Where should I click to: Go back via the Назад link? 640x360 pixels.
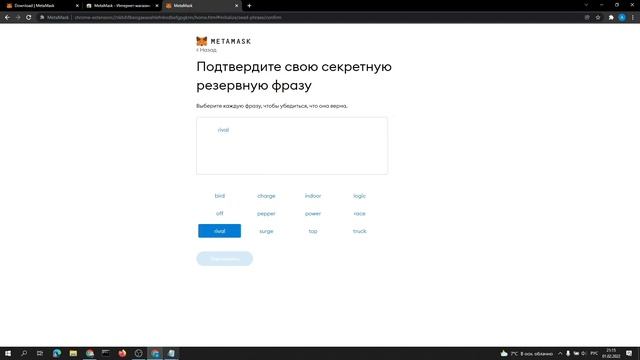click(207, 50)
